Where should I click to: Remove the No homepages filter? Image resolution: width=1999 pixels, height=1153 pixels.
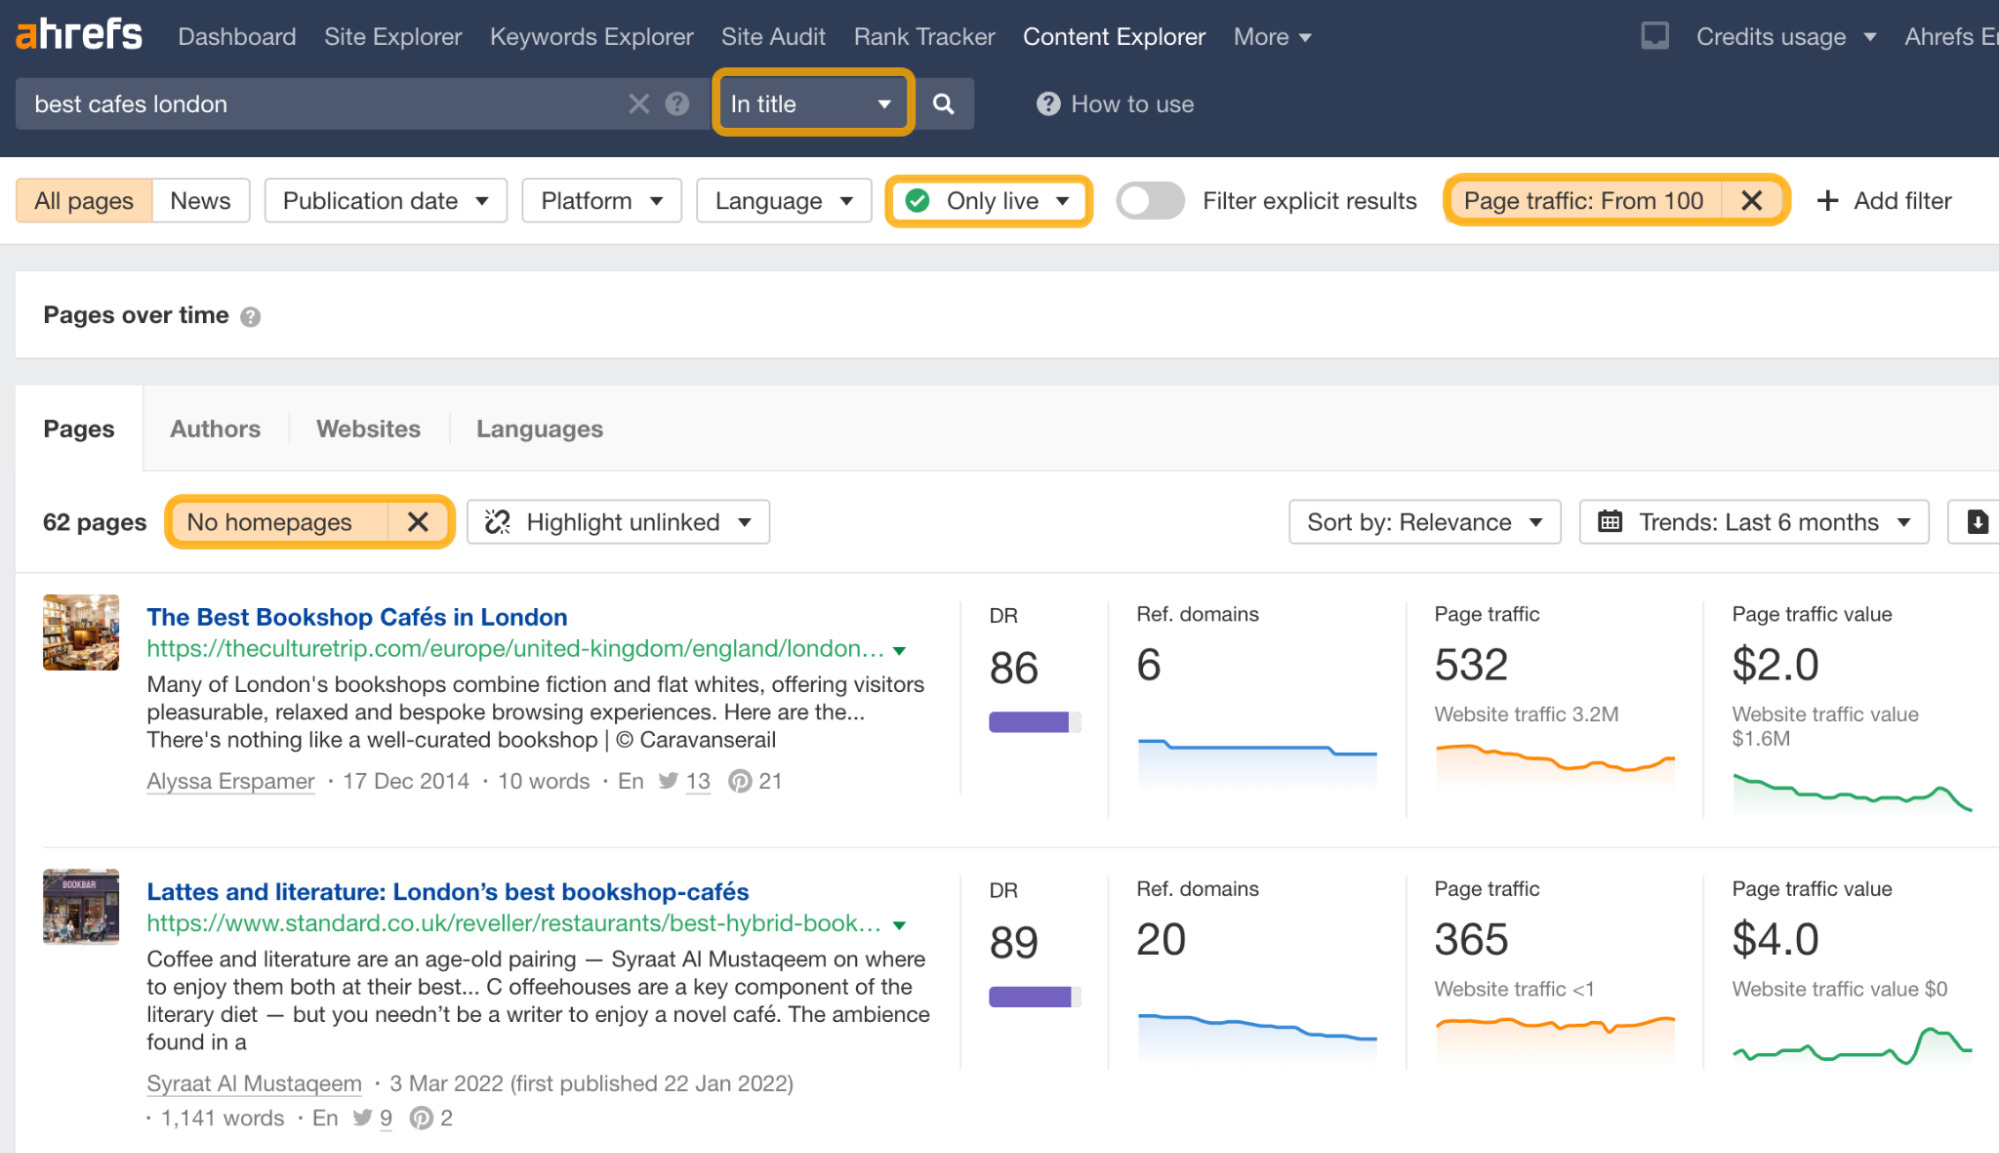(x=419, y=521)
